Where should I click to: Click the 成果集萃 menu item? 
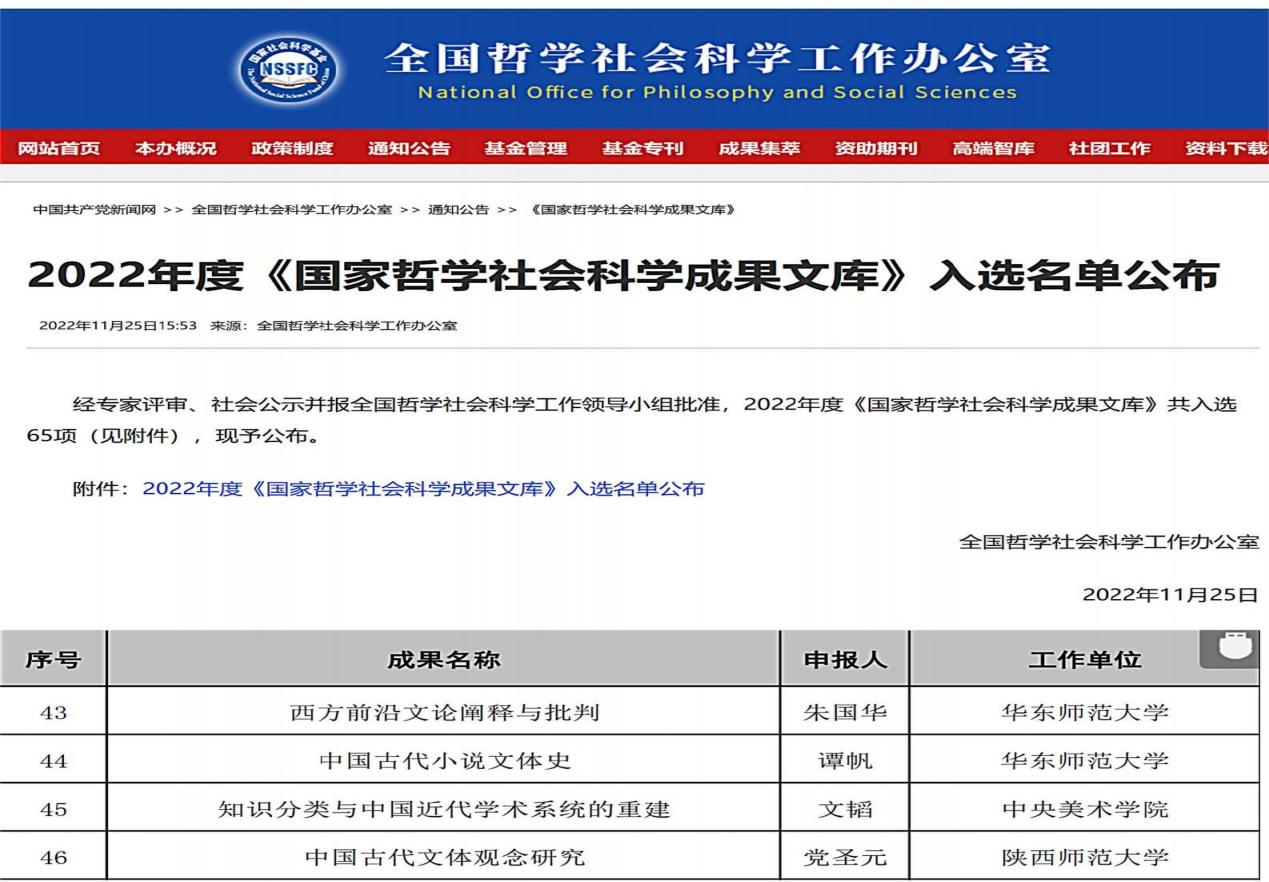coord(759,148)
